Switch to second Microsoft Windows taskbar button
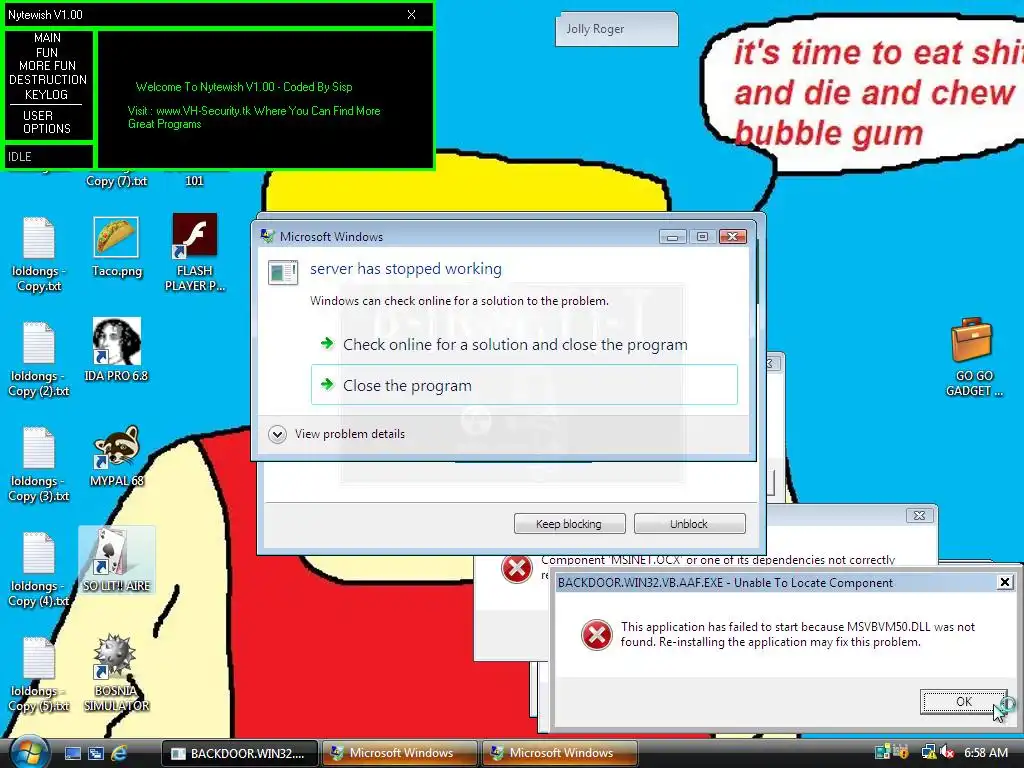The height and width of the screenshot is (768, 1024). [x=560, y=753]
